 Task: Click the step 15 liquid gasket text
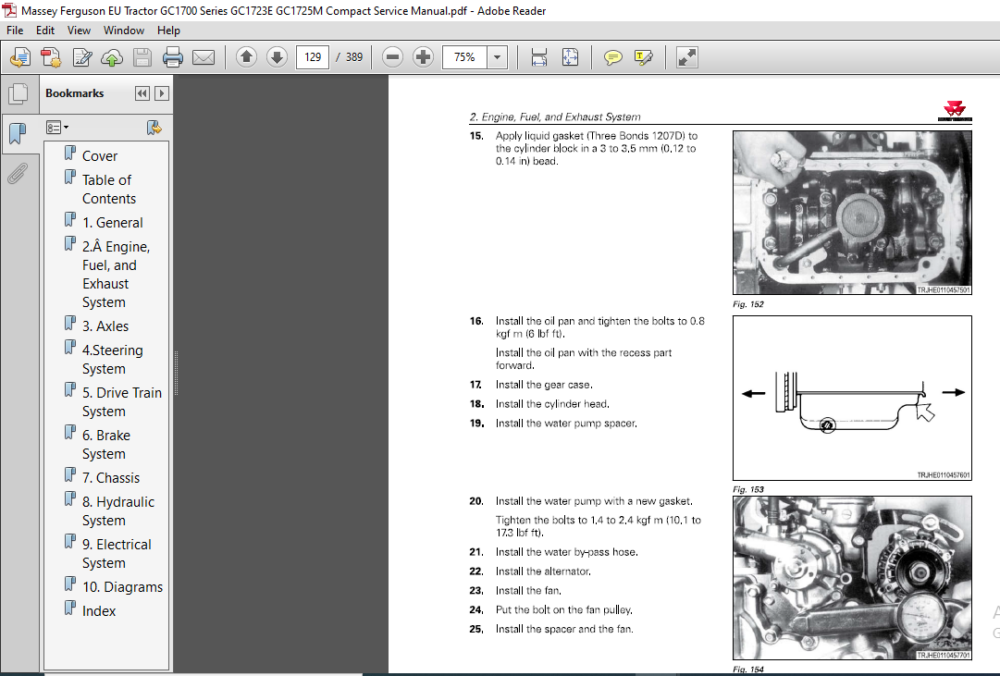596,149
